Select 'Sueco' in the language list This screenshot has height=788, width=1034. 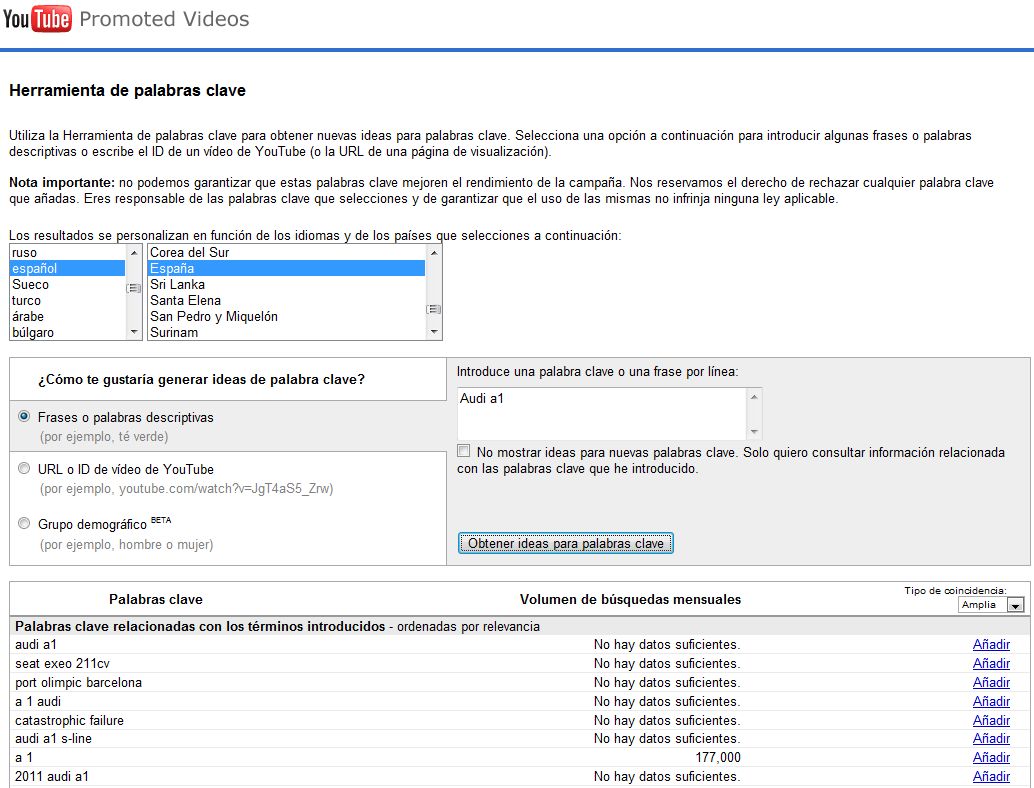tap(67, 284)
